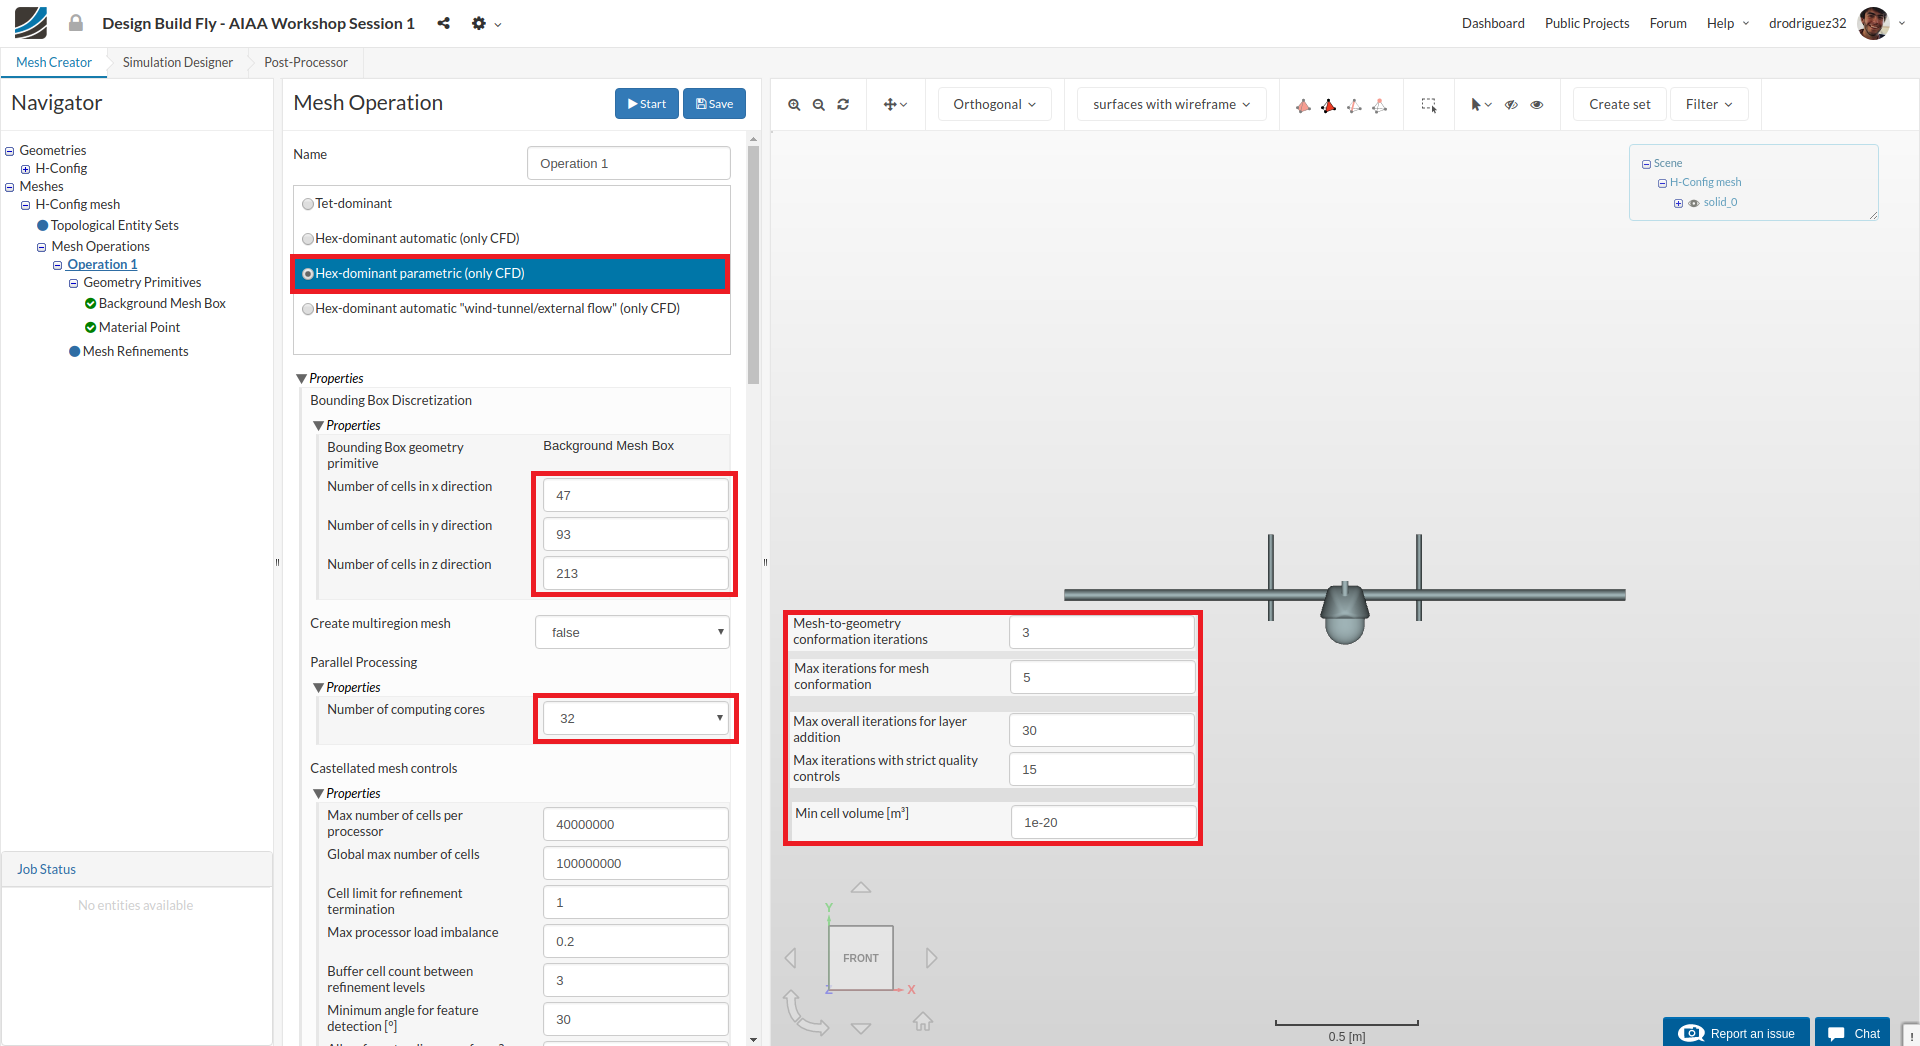Screen dimensions: 1920x1046
Task: Collapse the Meshes tree node
Action: (10, 187)
